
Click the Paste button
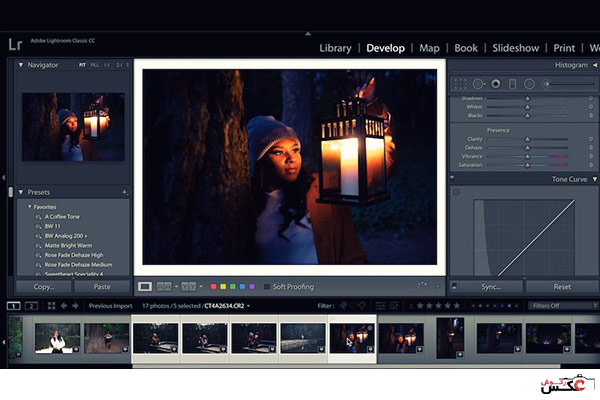102,287
